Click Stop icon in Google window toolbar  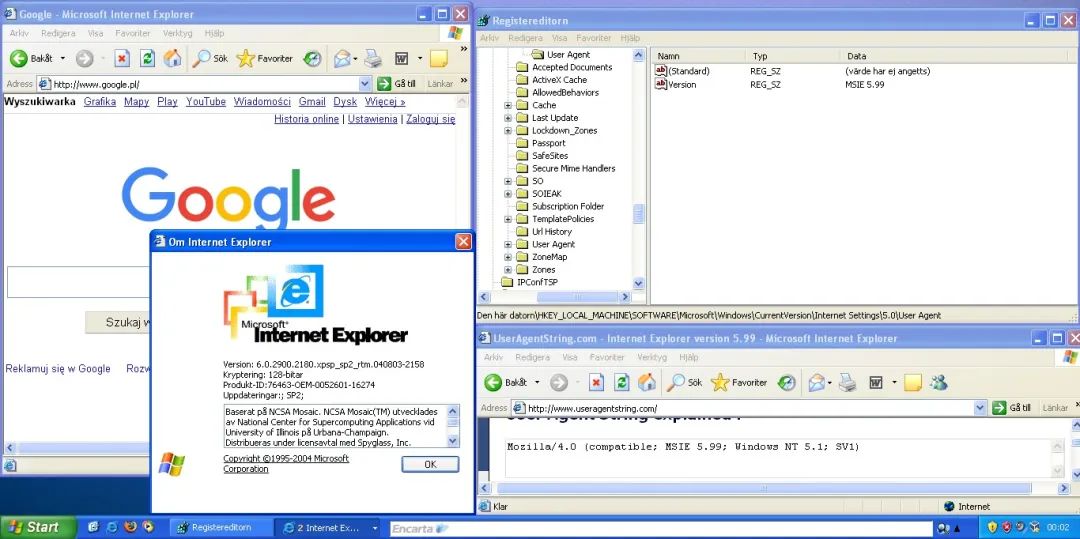[122, 59]
